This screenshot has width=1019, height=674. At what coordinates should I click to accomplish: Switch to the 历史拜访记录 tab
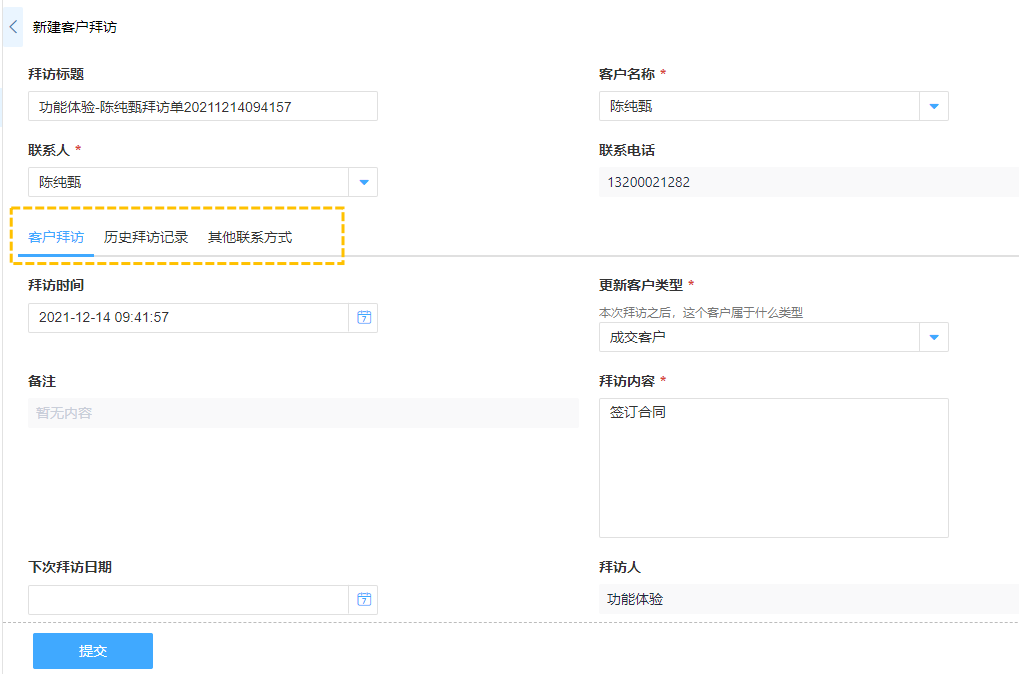(146, 238)
